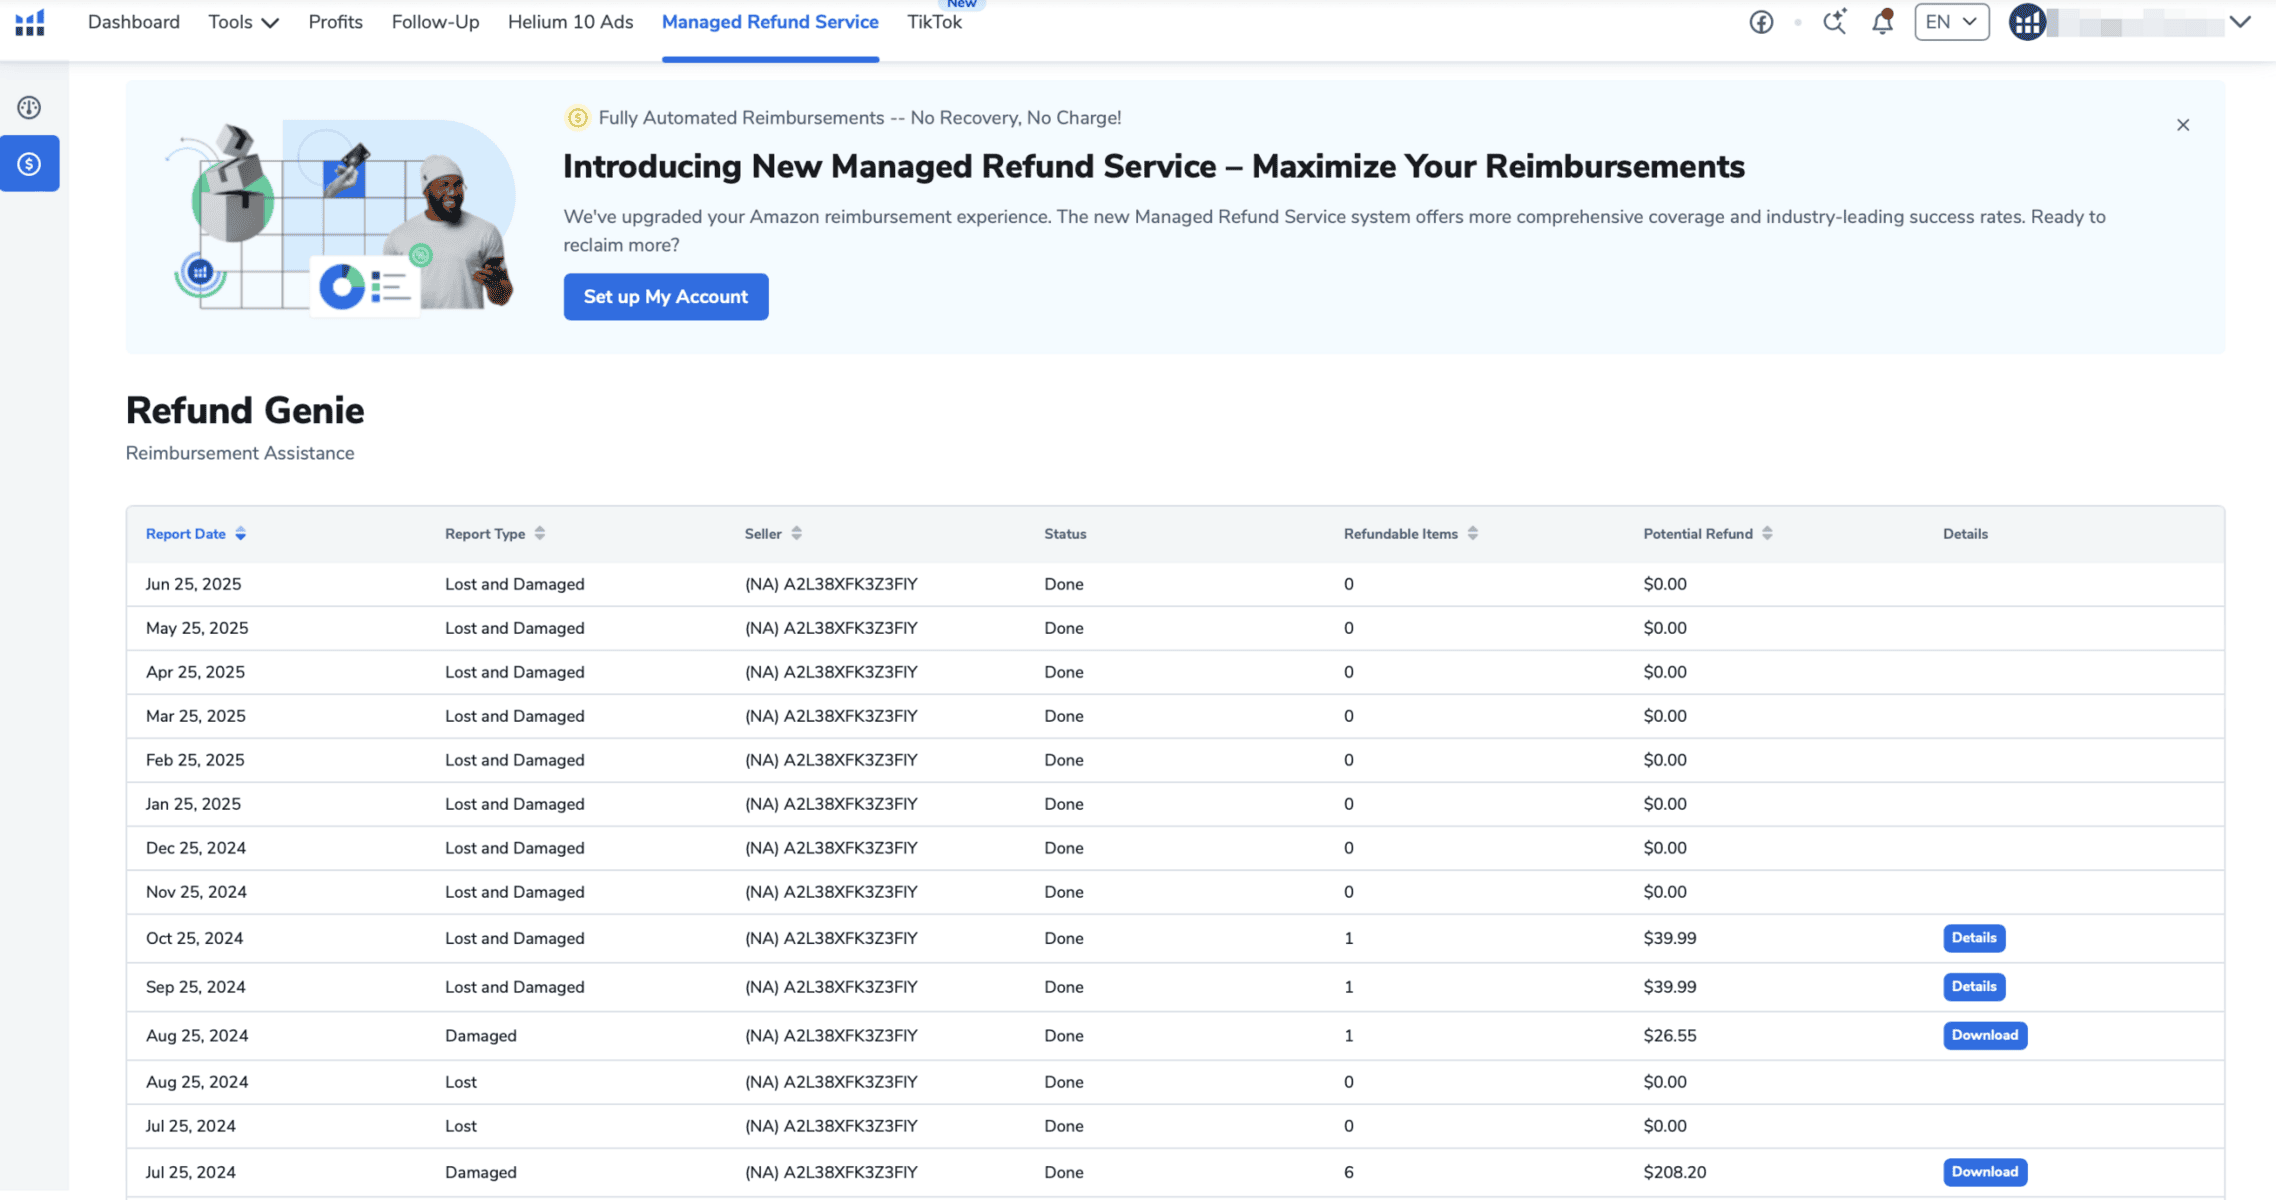
Task: Go to the Profits tab
Action: pyautogui.click(x=335, y=22)
